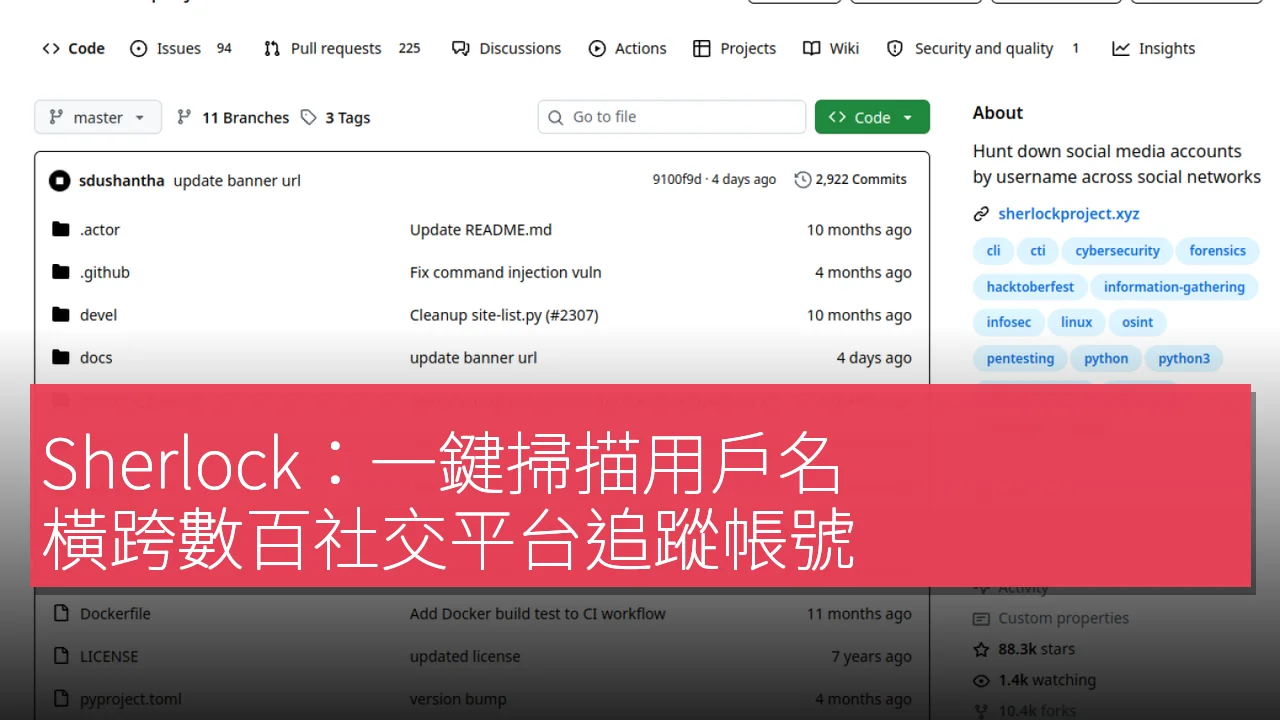View the 11 Branches link
Screen dimensions: 1280x720
233,117
